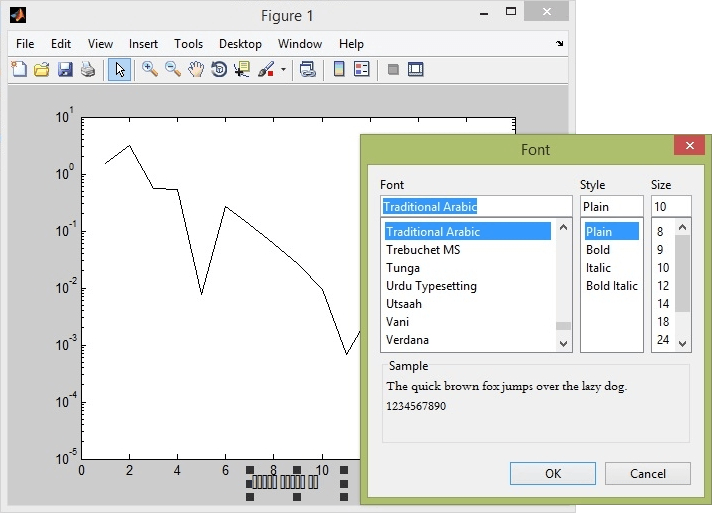Image resolution: width=712 pixels, height=513 pixels.
Task: Choose Bold Italic style
Action: 612,286
